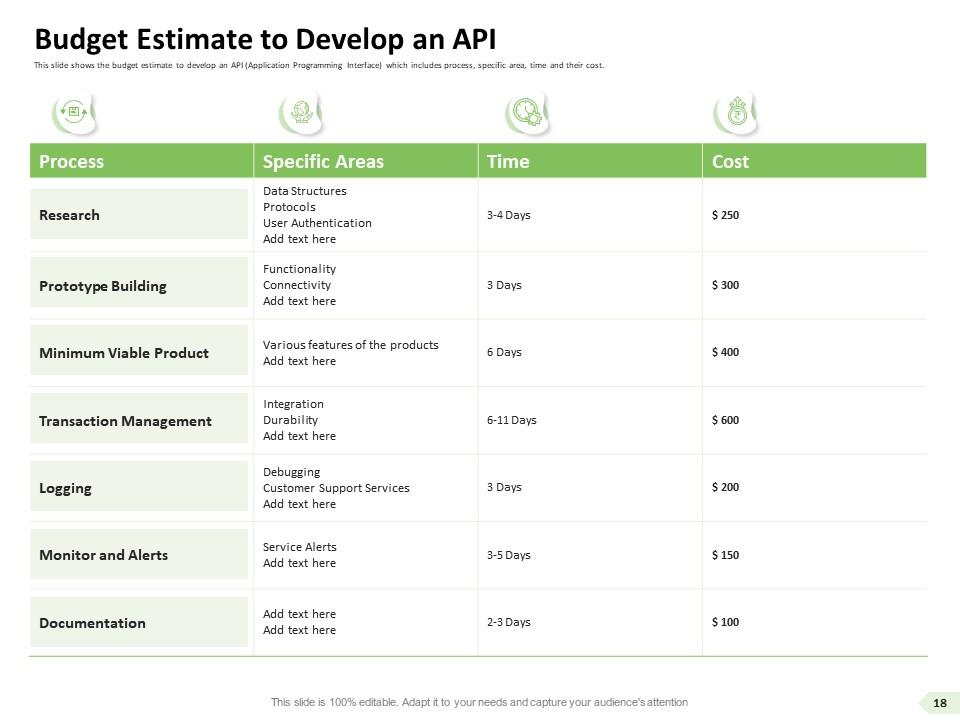Select the 6-11 Days time cell
Viewport: 960px width, 720px height.
coord(512,420)
